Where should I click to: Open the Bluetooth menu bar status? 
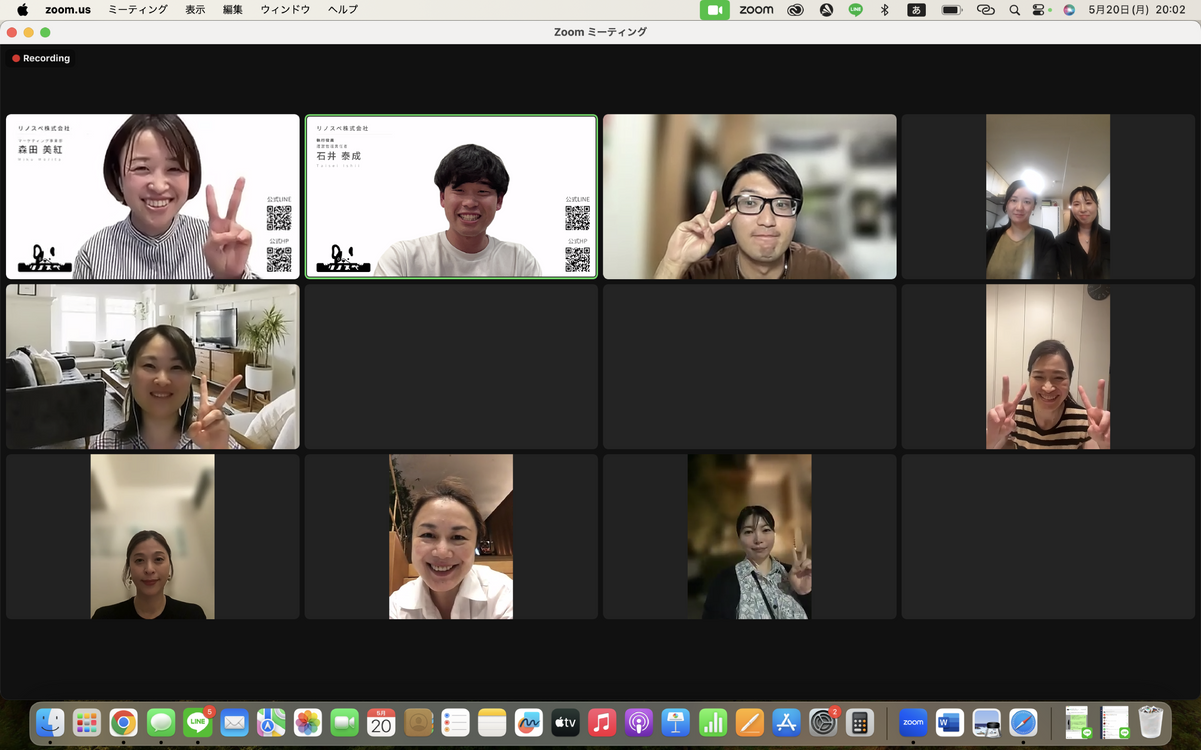(884, 10)
